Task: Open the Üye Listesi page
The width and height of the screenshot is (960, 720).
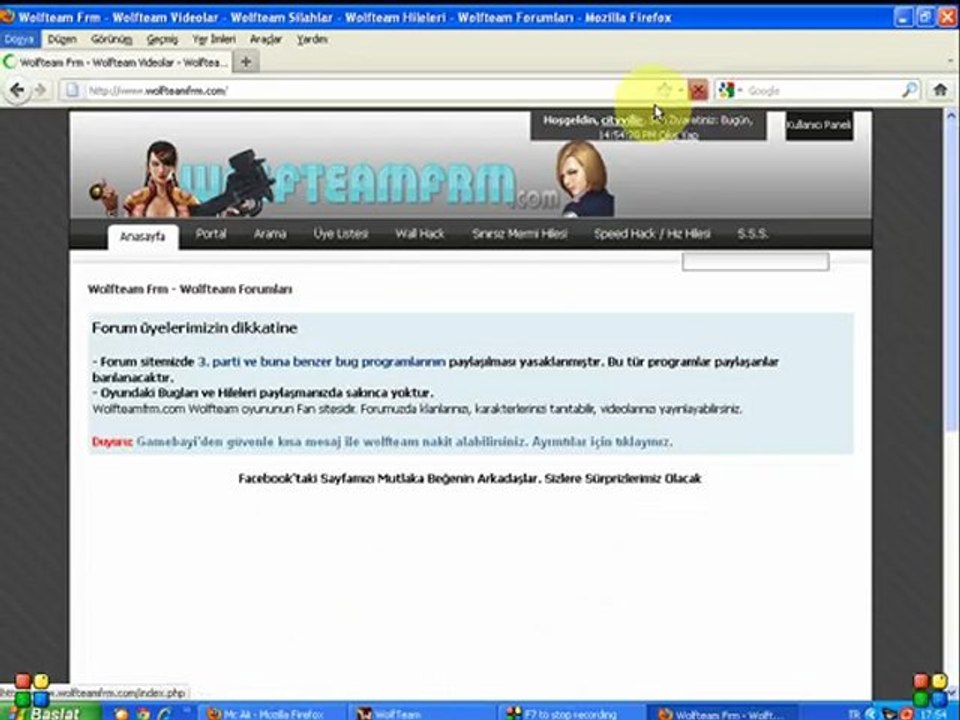Action: pos(340,233)
